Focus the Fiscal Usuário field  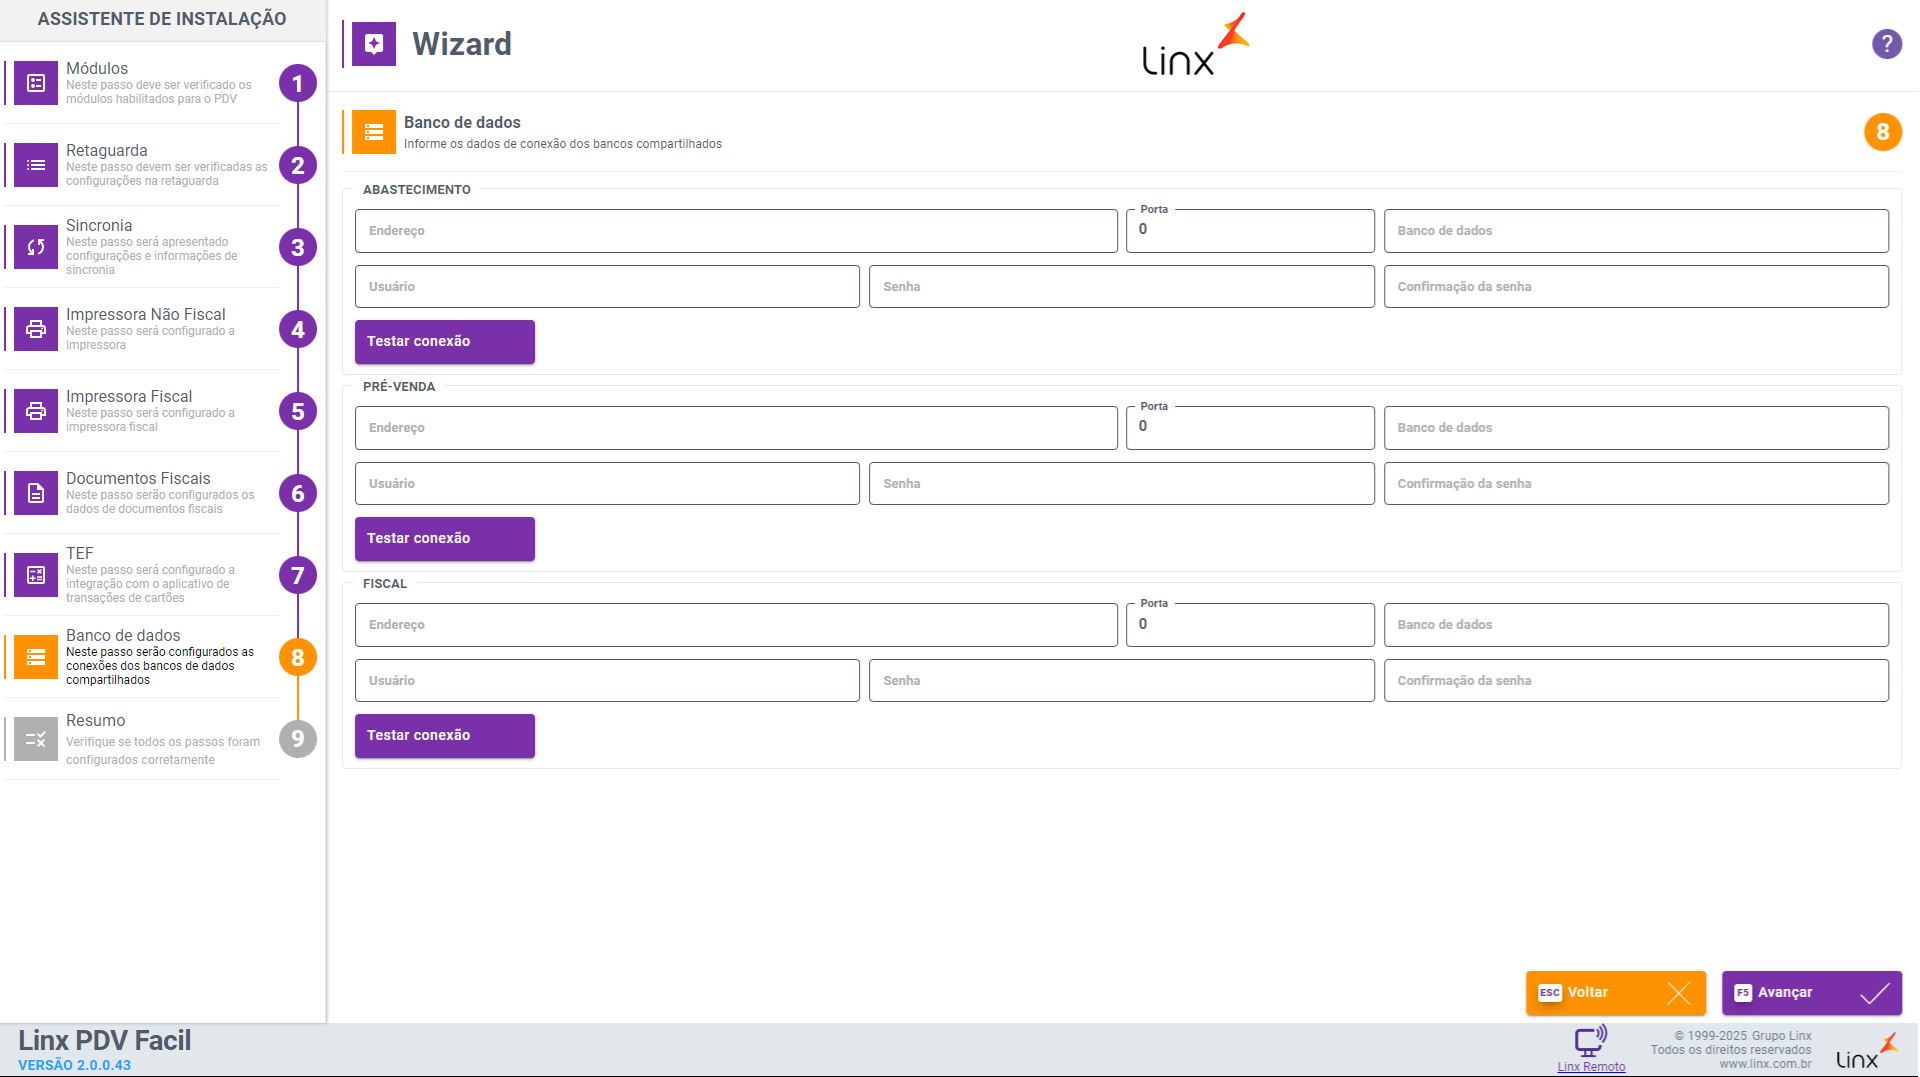coord(607,681)
